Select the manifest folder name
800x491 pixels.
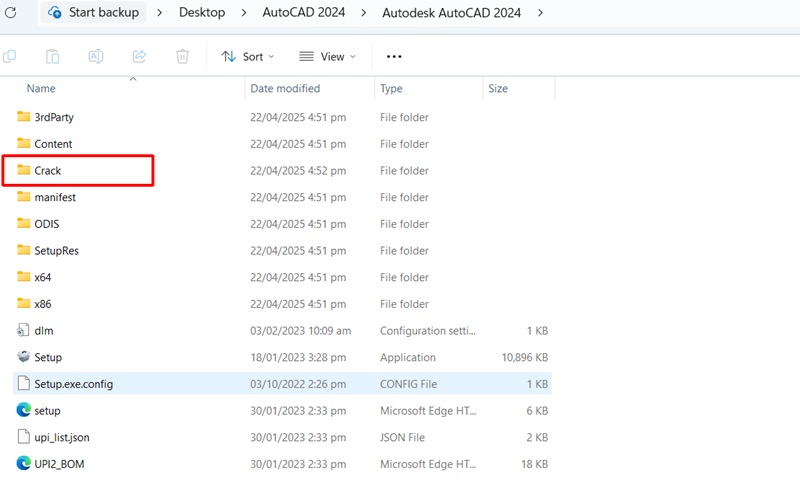coord(55,197)
